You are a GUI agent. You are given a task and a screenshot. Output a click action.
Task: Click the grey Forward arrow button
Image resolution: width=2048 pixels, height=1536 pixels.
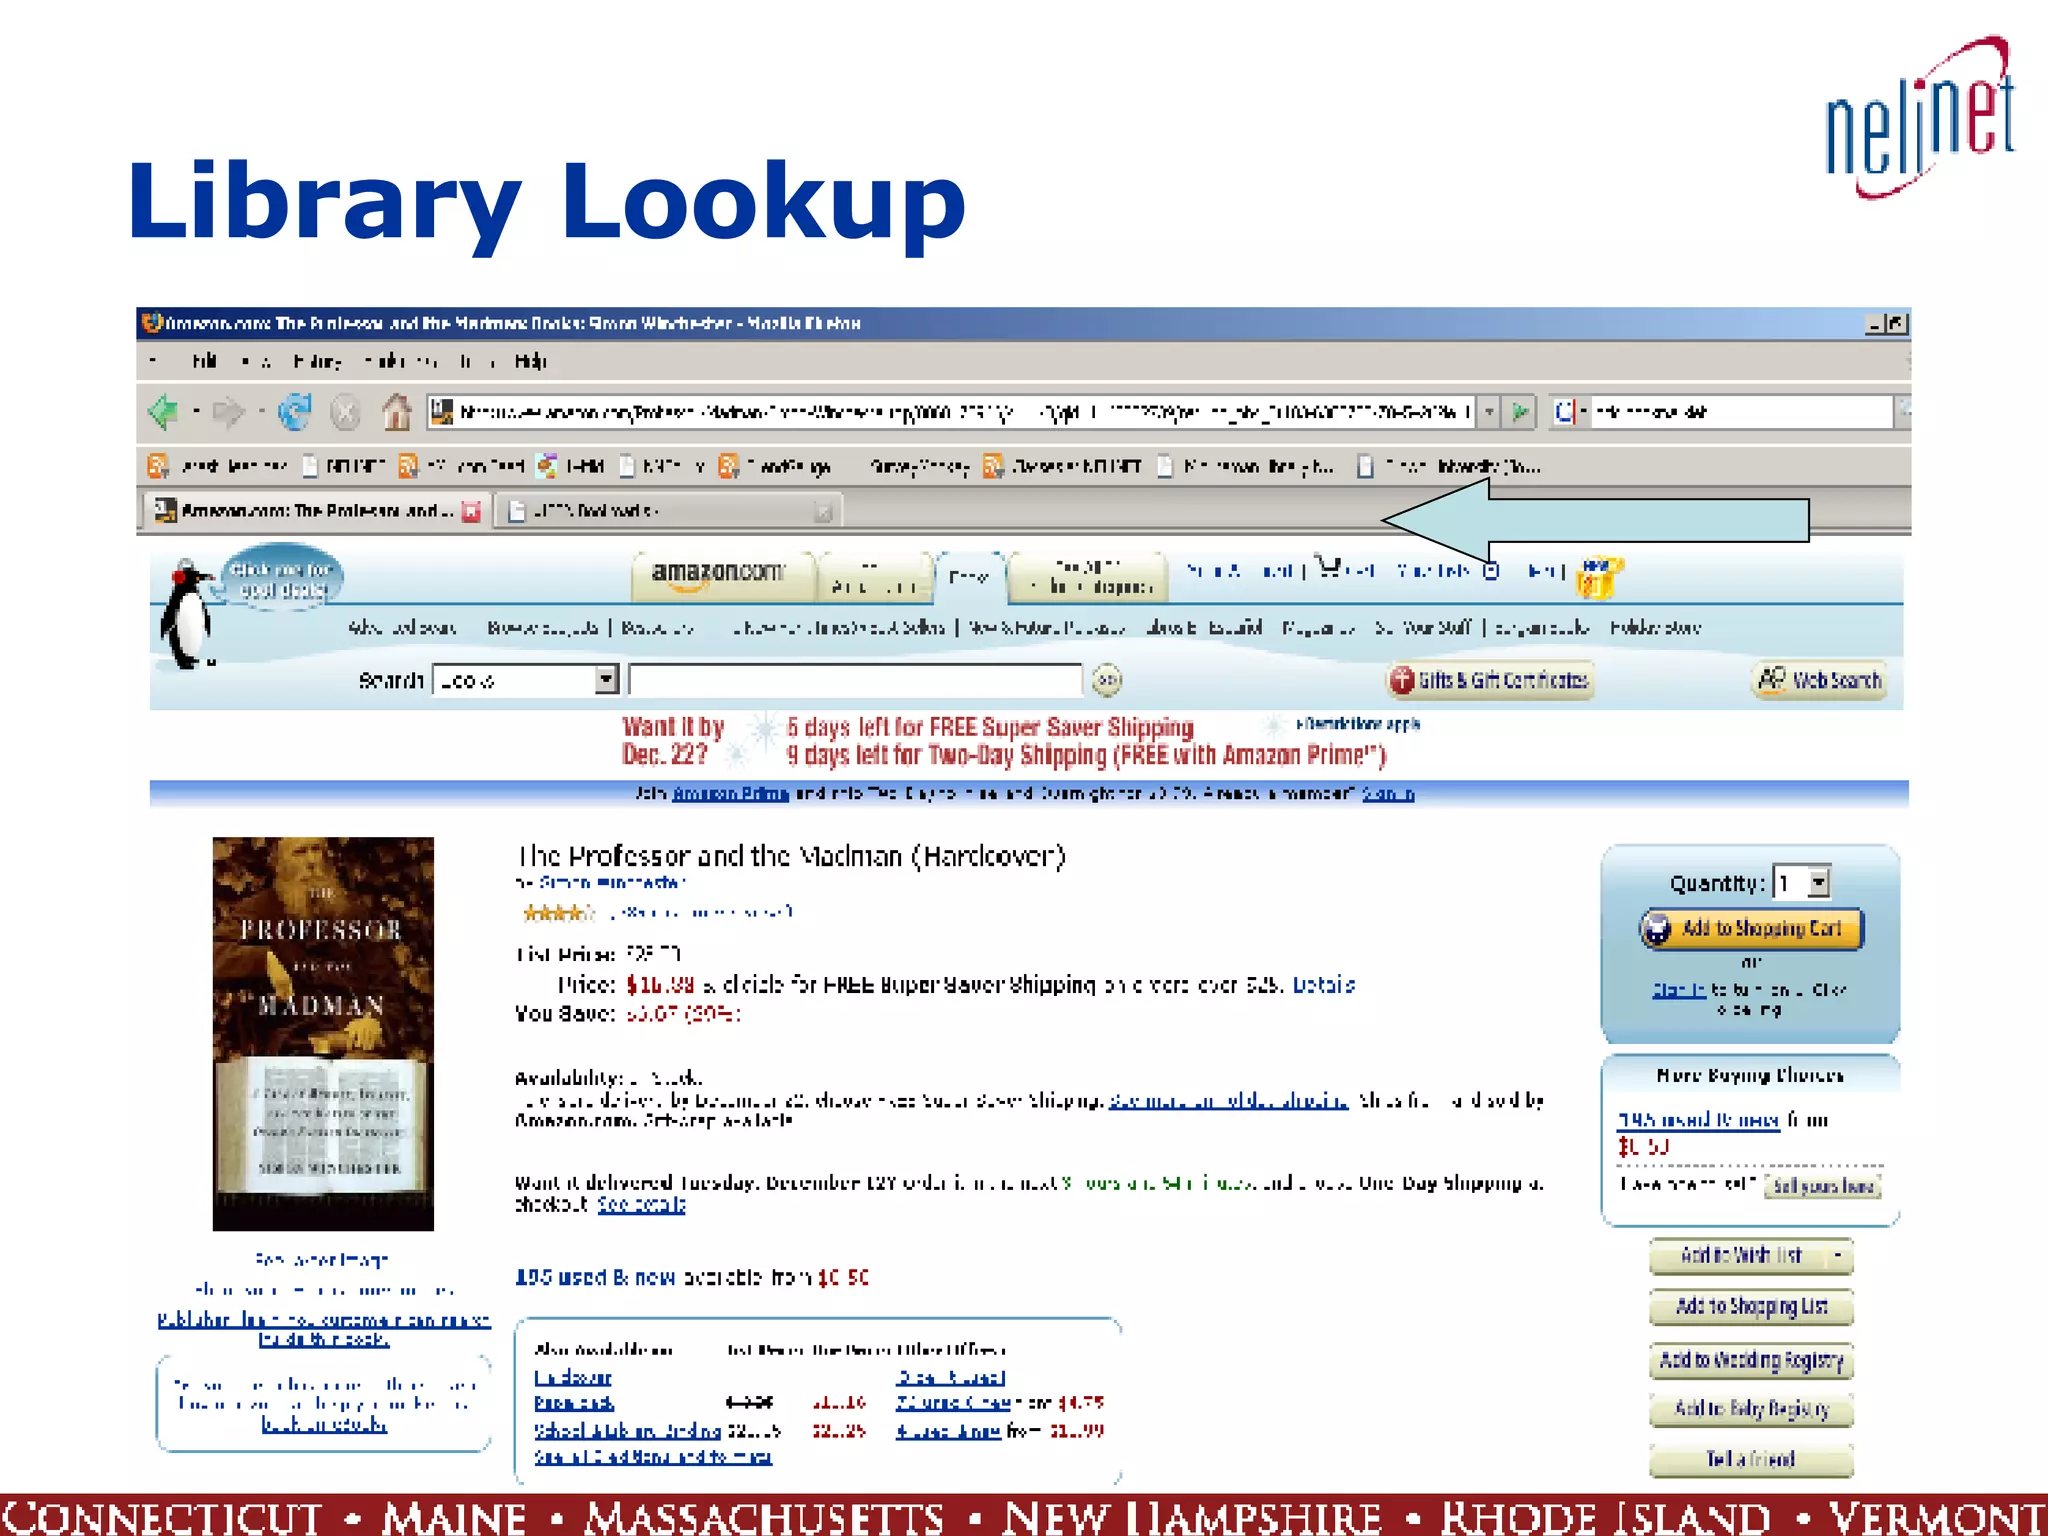click(230, 411)
